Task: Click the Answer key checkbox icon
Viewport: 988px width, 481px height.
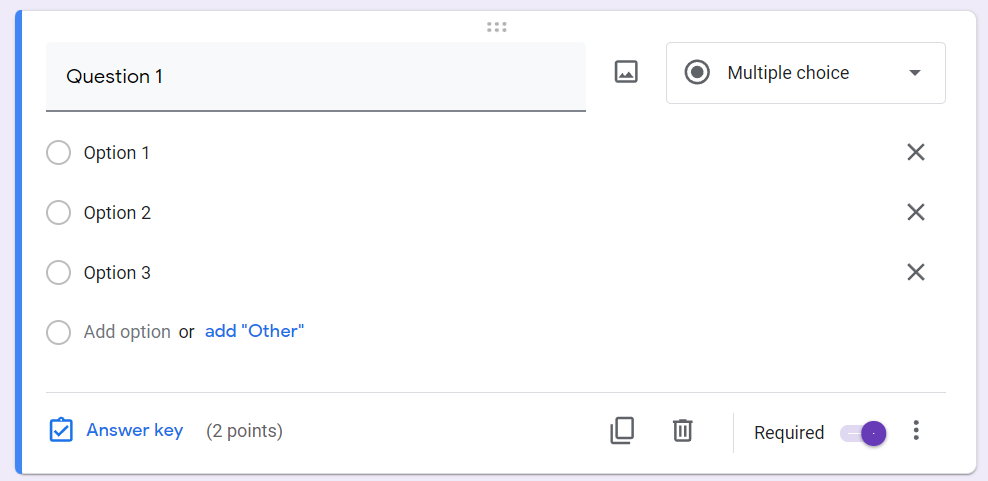Action: point(61,431)
